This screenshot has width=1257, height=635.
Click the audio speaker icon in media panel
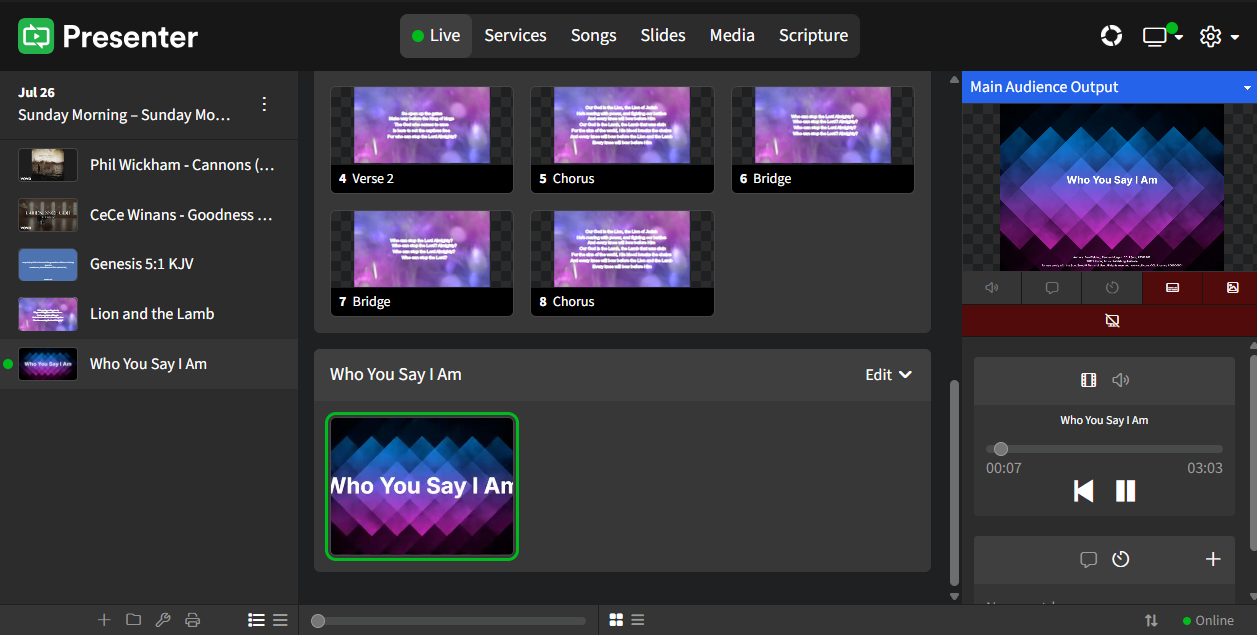[1121, 380]
